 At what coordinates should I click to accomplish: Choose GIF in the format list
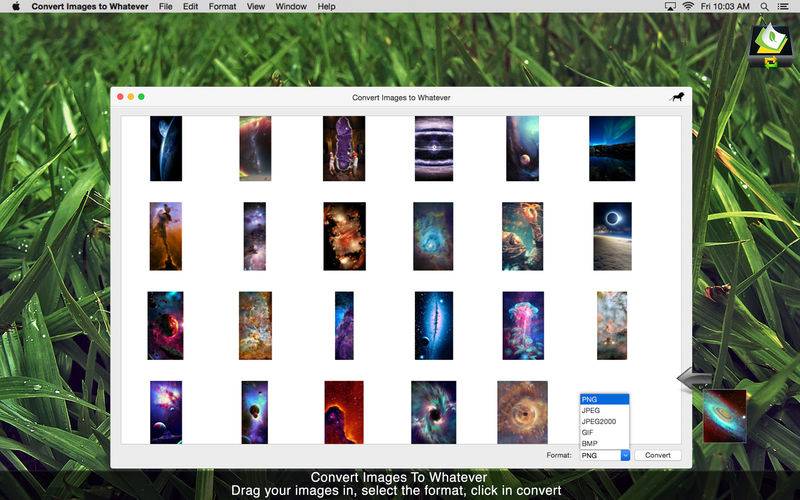(605, 433)
